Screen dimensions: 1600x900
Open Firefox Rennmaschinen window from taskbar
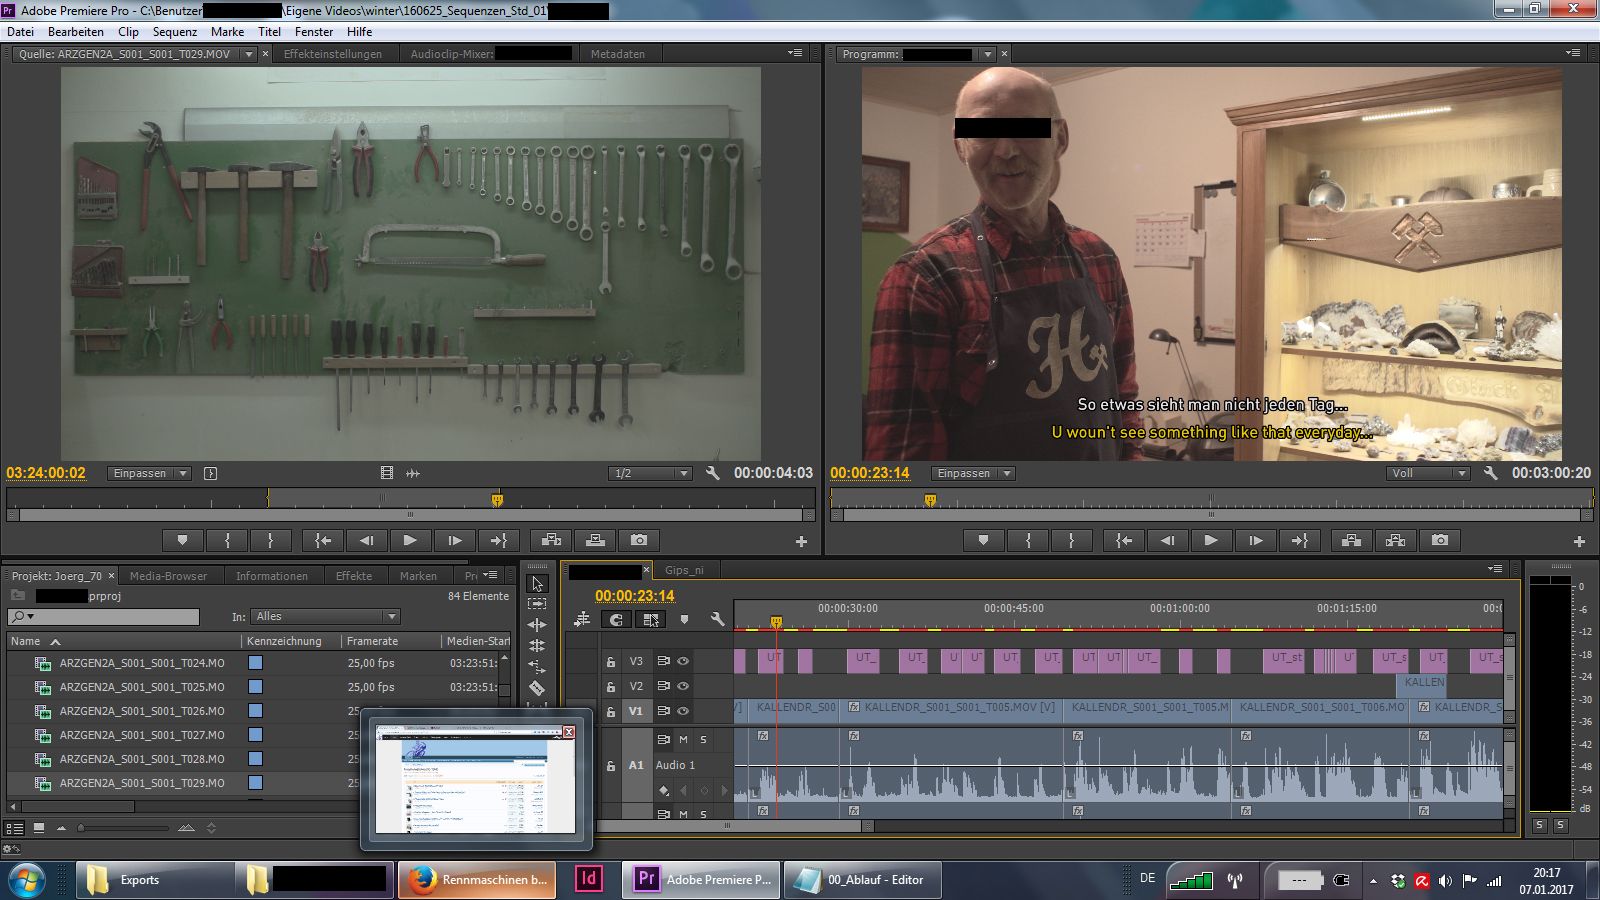(x=477, y=880)
